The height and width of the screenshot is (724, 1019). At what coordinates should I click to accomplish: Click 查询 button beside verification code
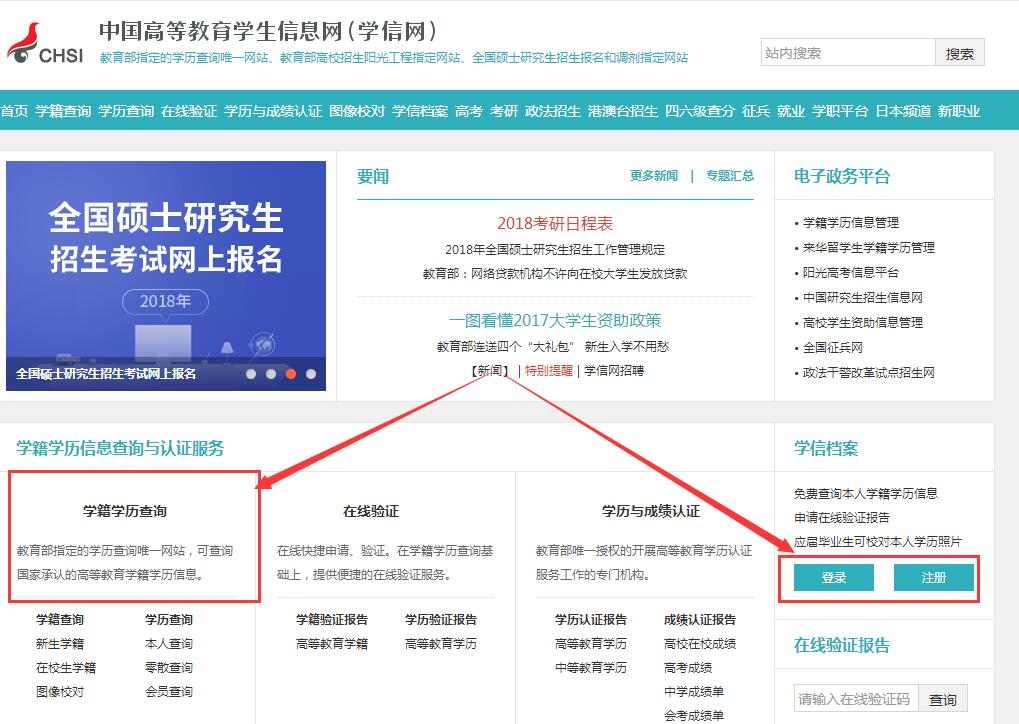click(x=942, y=699)
